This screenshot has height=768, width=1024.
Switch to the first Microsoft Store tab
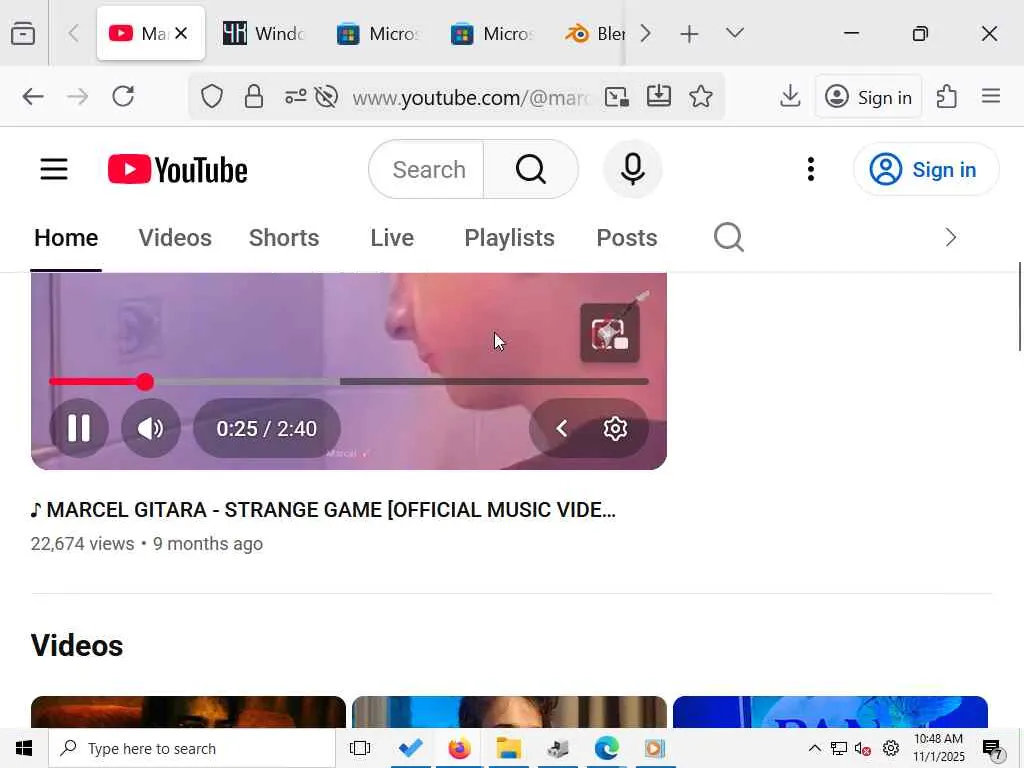pos(377,33)
